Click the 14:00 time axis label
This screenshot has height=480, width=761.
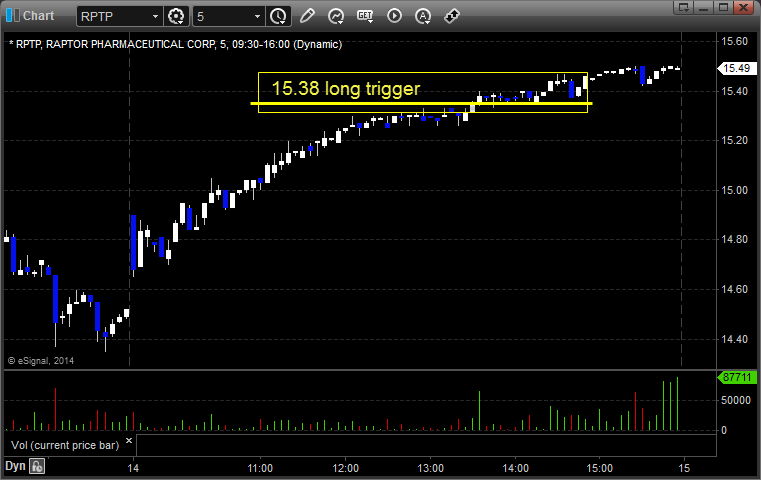(515, 468)
